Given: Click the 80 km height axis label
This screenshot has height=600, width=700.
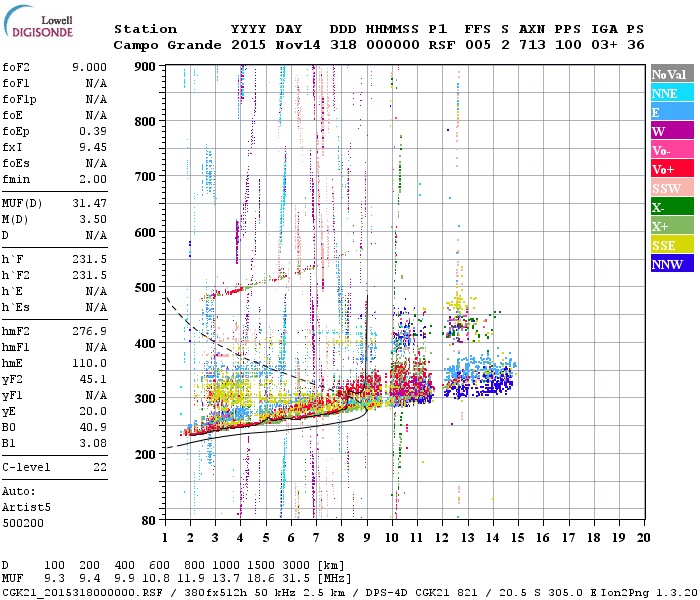Looking at the screenshot, I should pos(149,520).
